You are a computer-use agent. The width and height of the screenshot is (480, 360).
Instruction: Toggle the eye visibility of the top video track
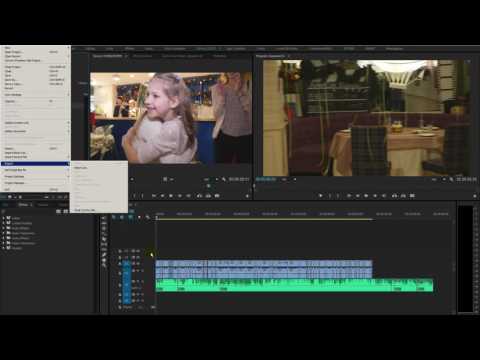click(x=138, y=251)
